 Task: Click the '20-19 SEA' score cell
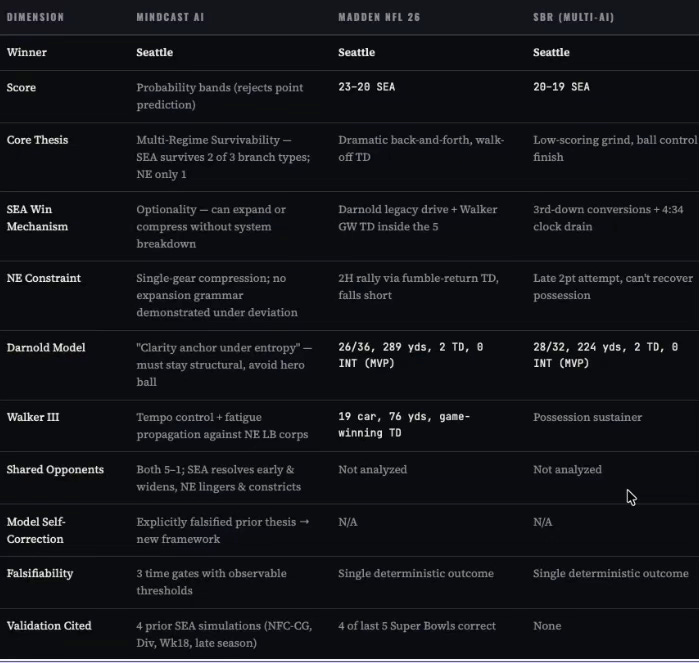pyautogui.click(x=561, y=87)
